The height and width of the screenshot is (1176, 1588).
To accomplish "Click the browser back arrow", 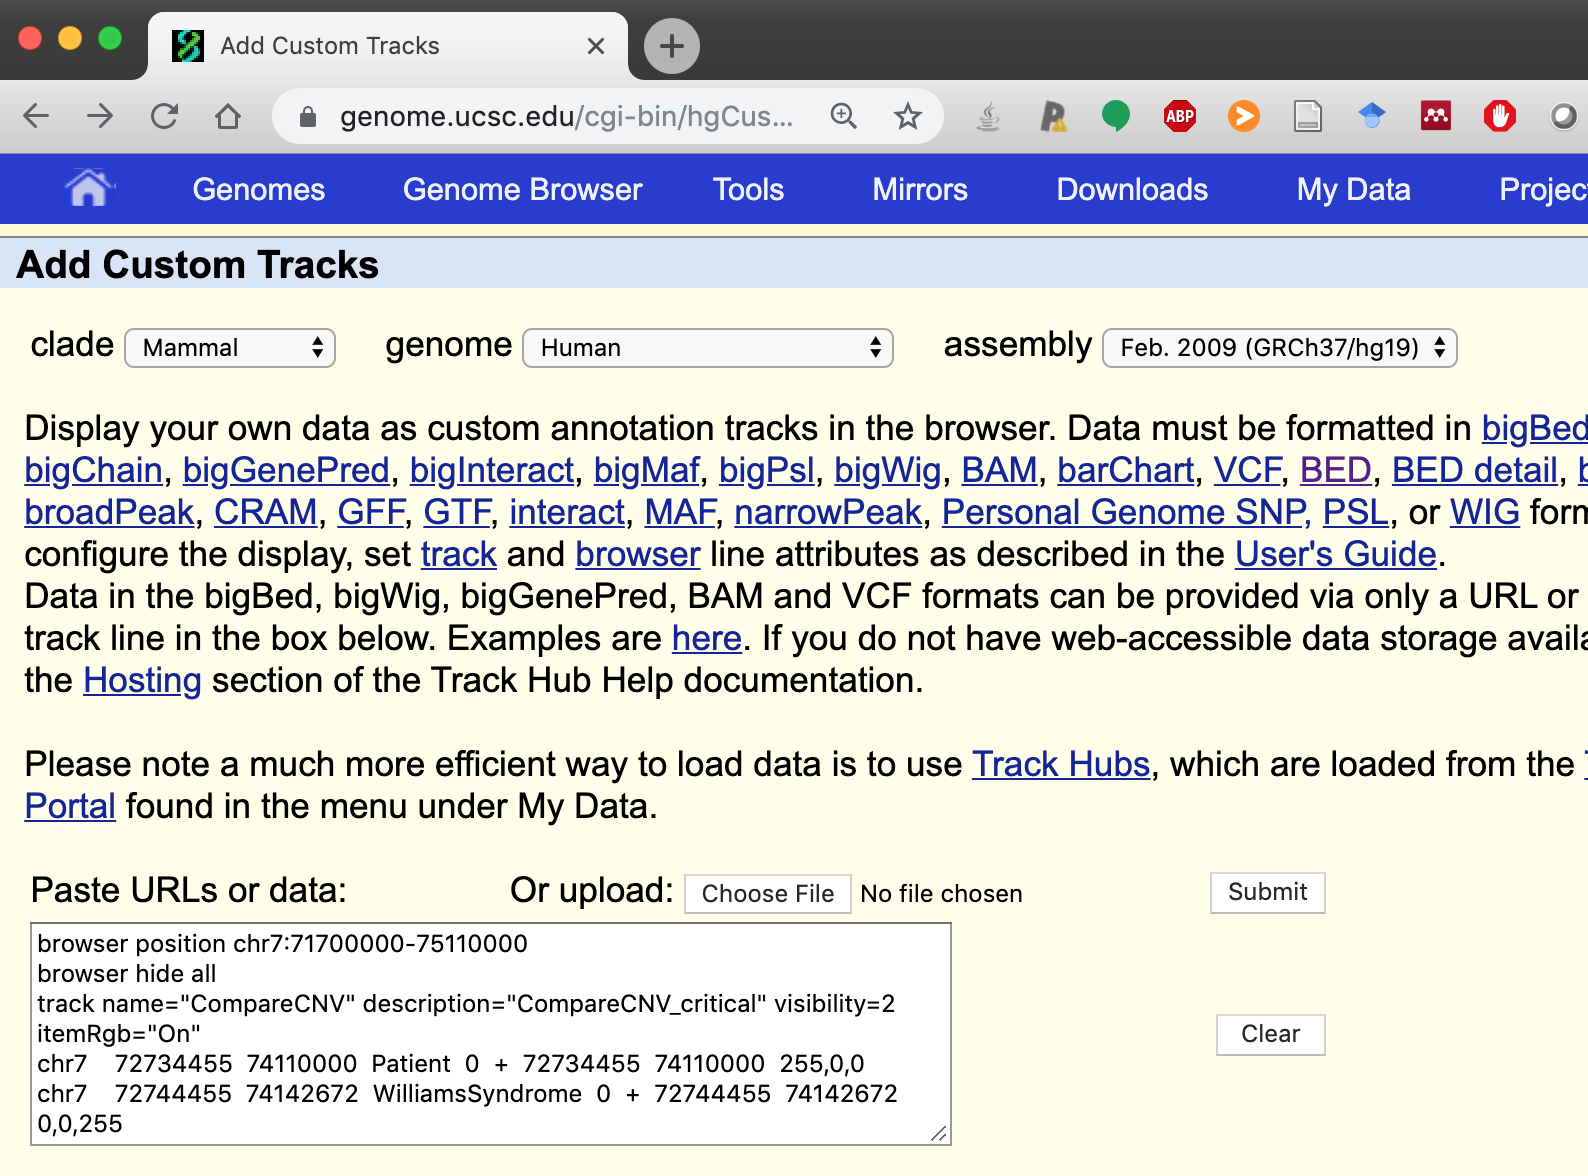I will point(36,117).
